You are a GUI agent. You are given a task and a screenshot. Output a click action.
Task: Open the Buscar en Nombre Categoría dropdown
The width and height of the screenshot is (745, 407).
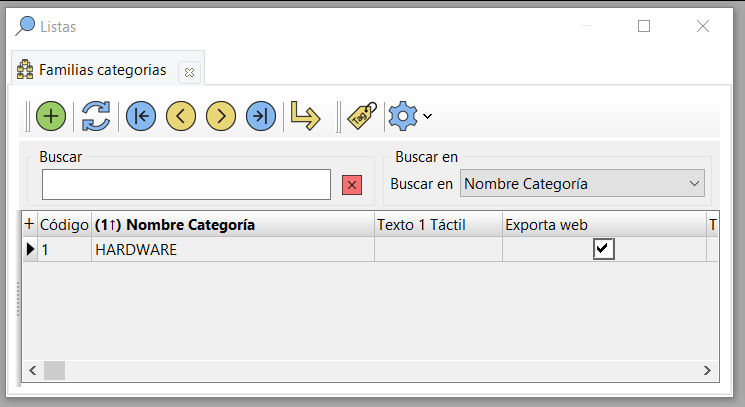pos(582,183)
